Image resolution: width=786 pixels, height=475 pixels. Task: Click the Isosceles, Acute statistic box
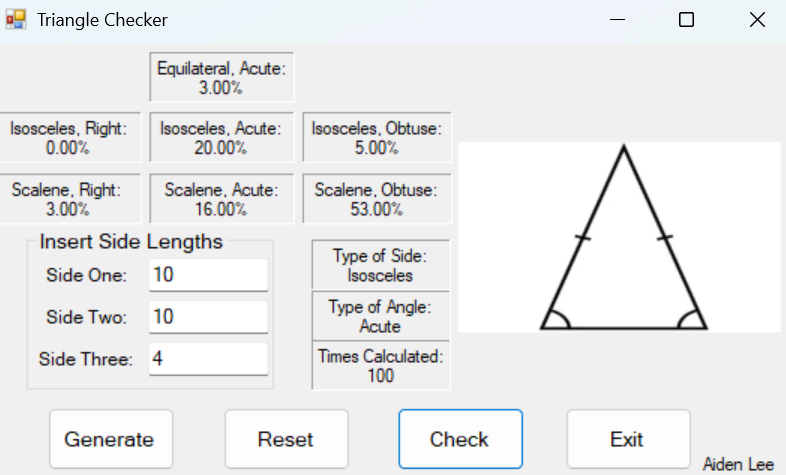[x=222, y=138]
